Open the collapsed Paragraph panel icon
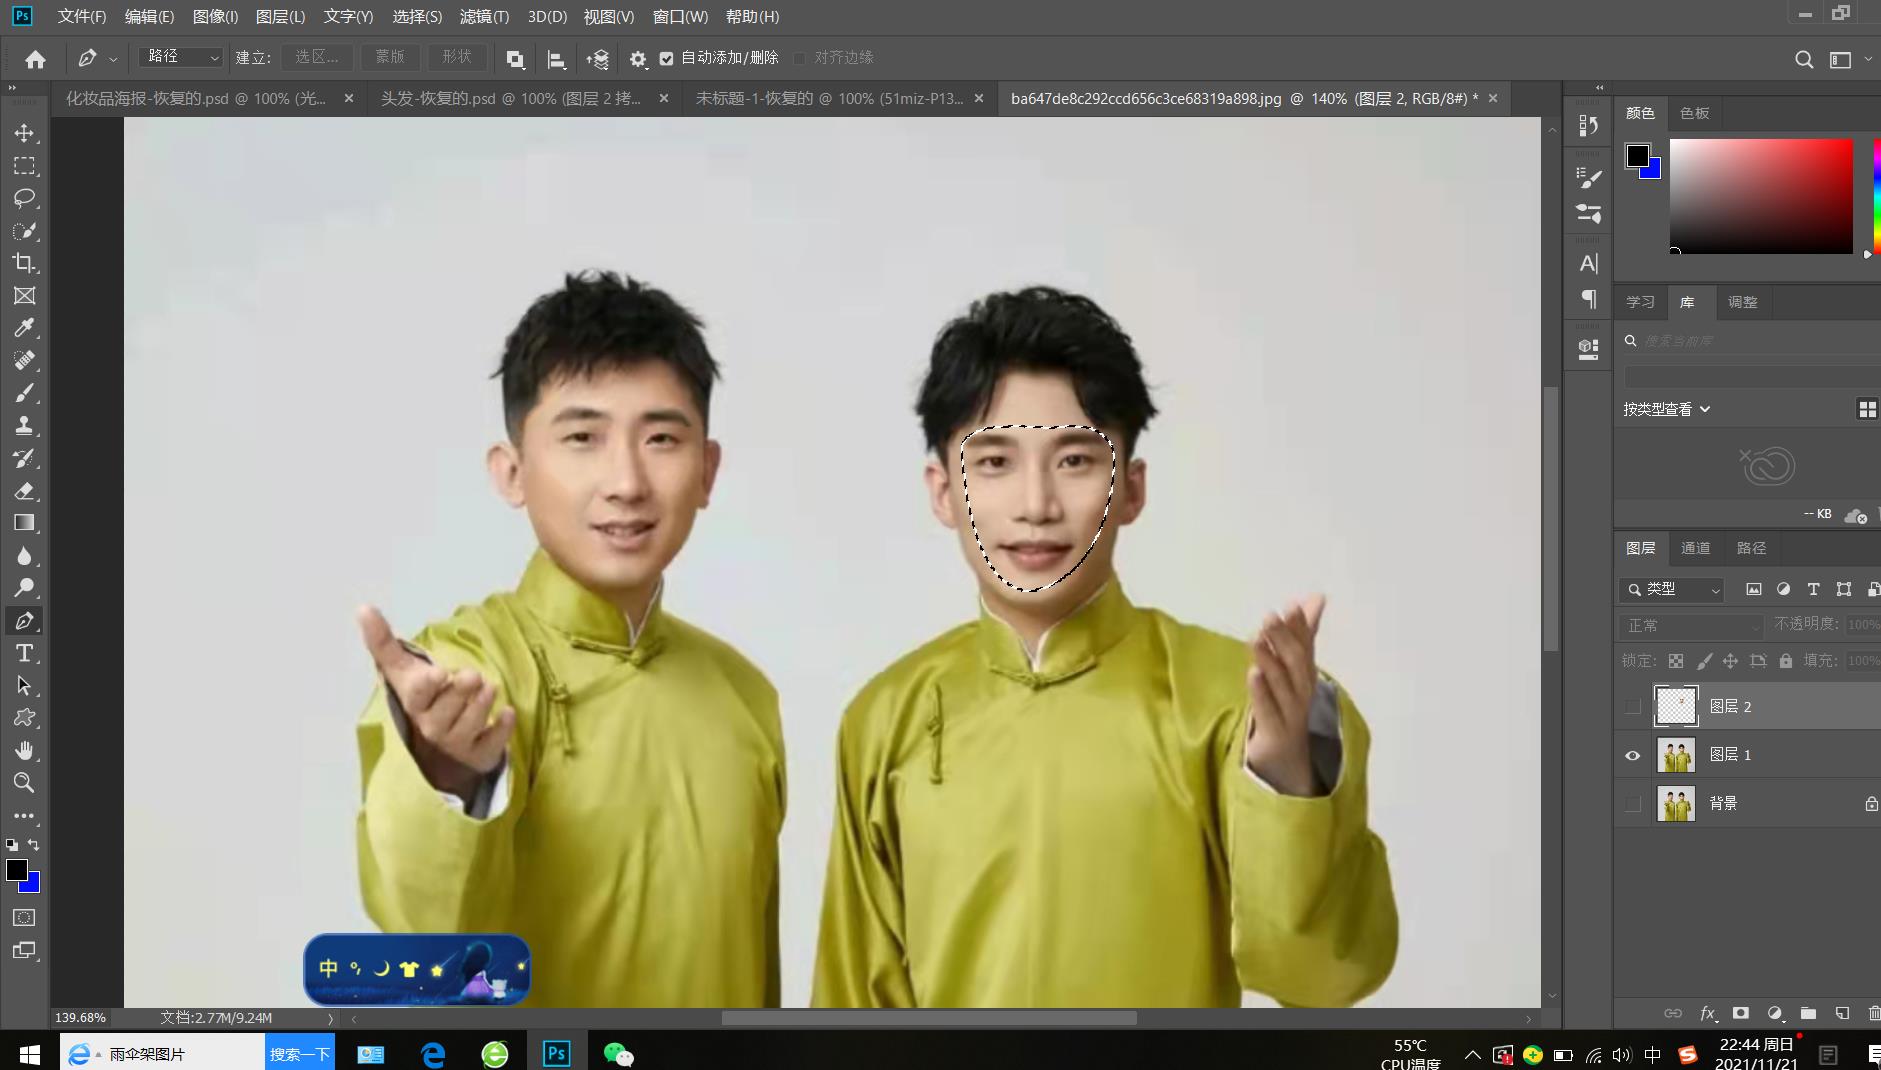The height and width of the screenshot is (1070, 1881). point(1588,299)
